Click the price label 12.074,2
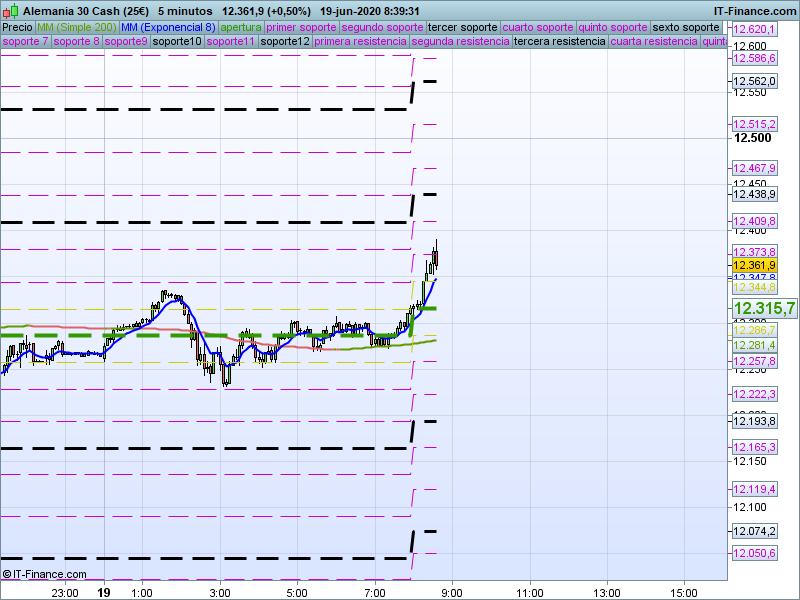 point(755,531)
